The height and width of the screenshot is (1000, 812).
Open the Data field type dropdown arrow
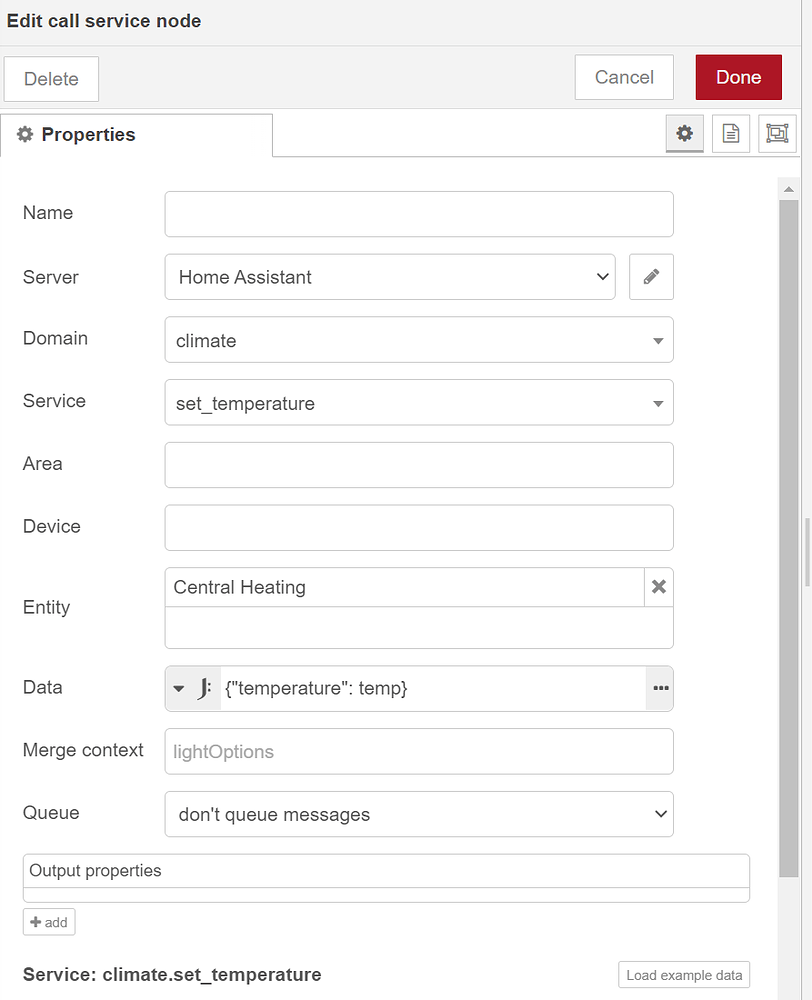click(180, 688)
